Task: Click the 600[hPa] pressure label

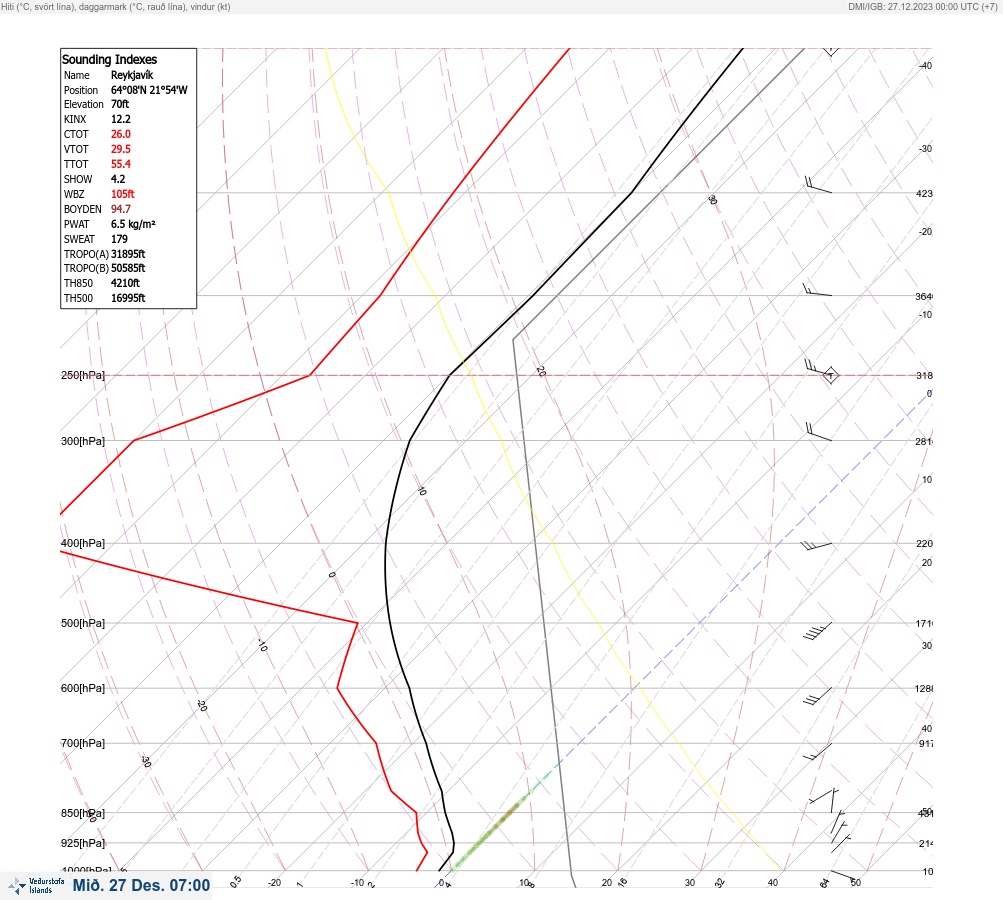Action: [x=83, y=688]
